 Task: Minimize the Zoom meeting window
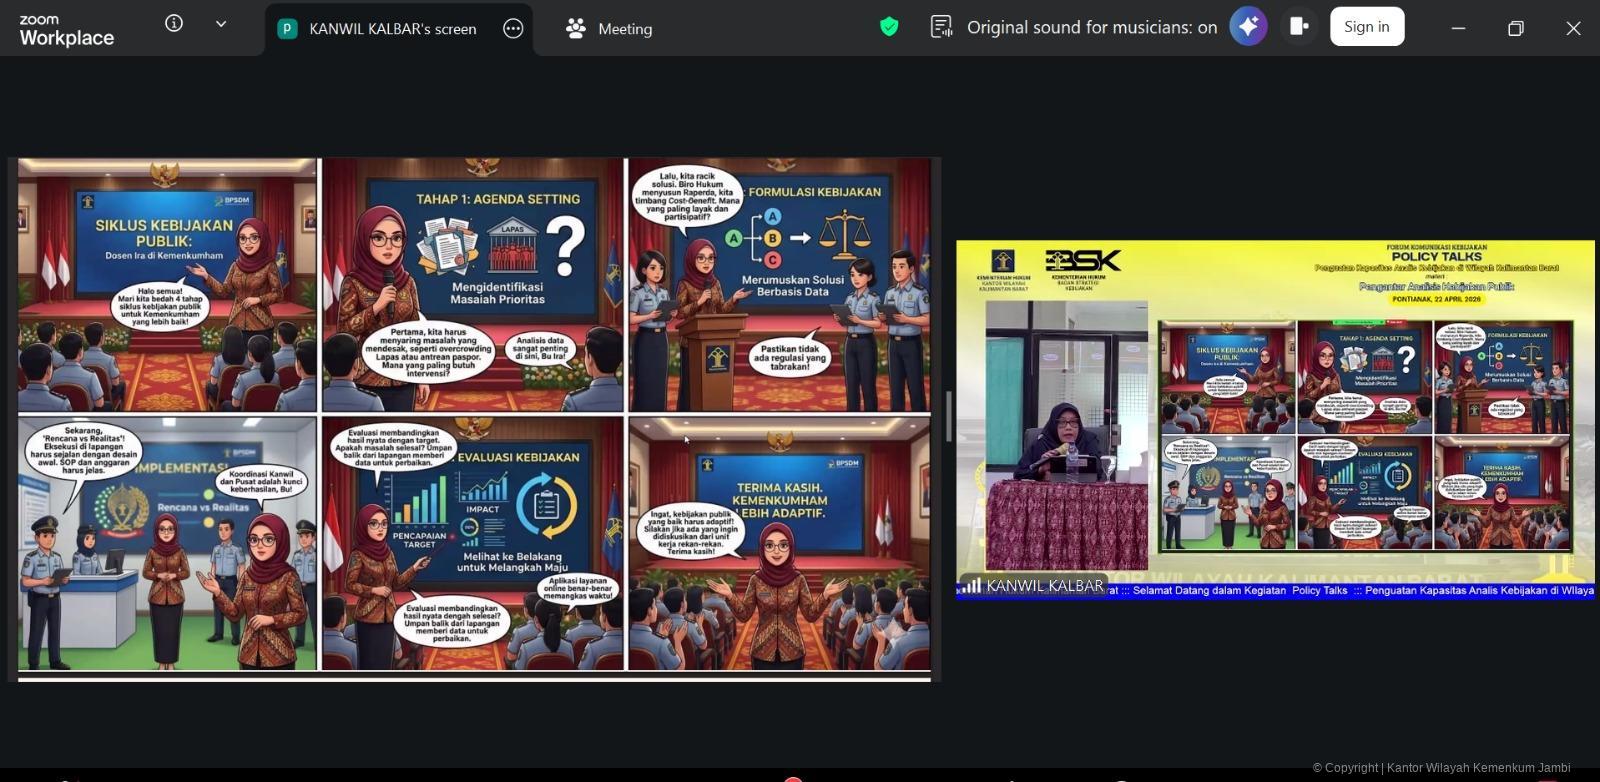(1458, 28)
